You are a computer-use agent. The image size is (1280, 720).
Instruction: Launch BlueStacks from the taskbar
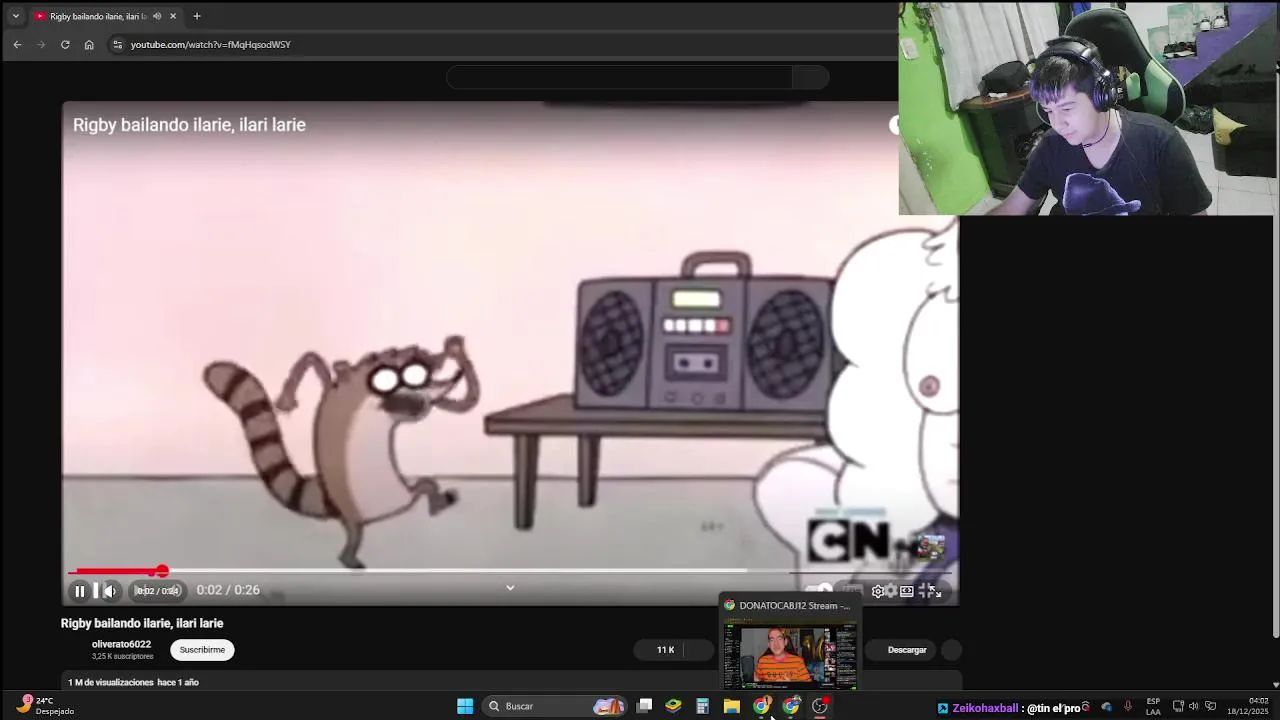673,706
